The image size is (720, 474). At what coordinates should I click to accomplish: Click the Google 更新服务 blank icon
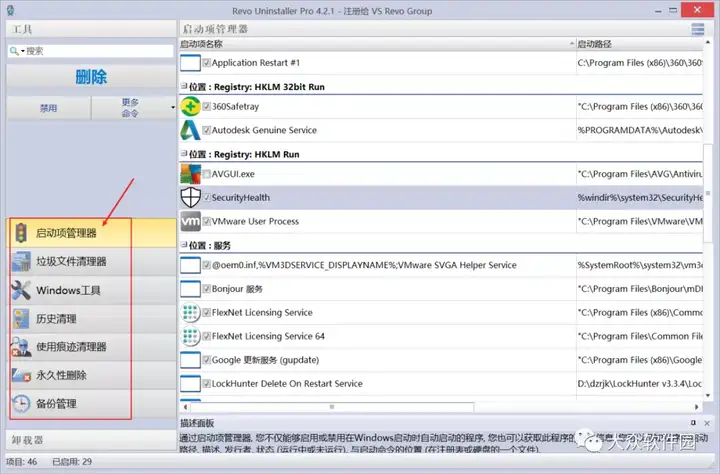[x=190, y=360]
